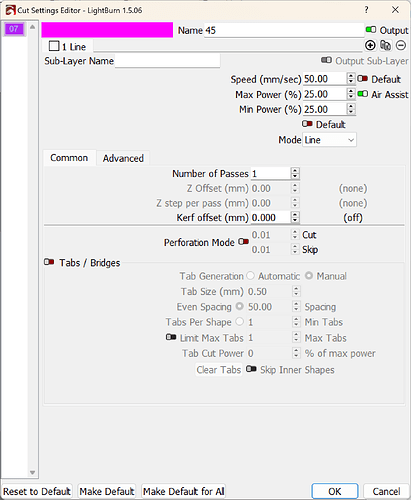
Task: Toggle the layer Output switch
Action: click(371, 30)
